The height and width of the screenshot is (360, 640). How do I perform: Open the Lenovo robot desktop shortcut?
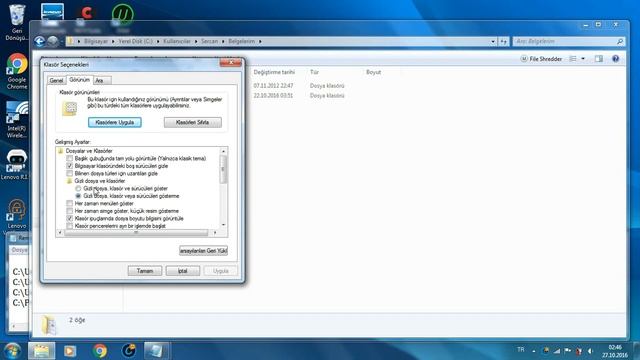click(x=16, y=164)
